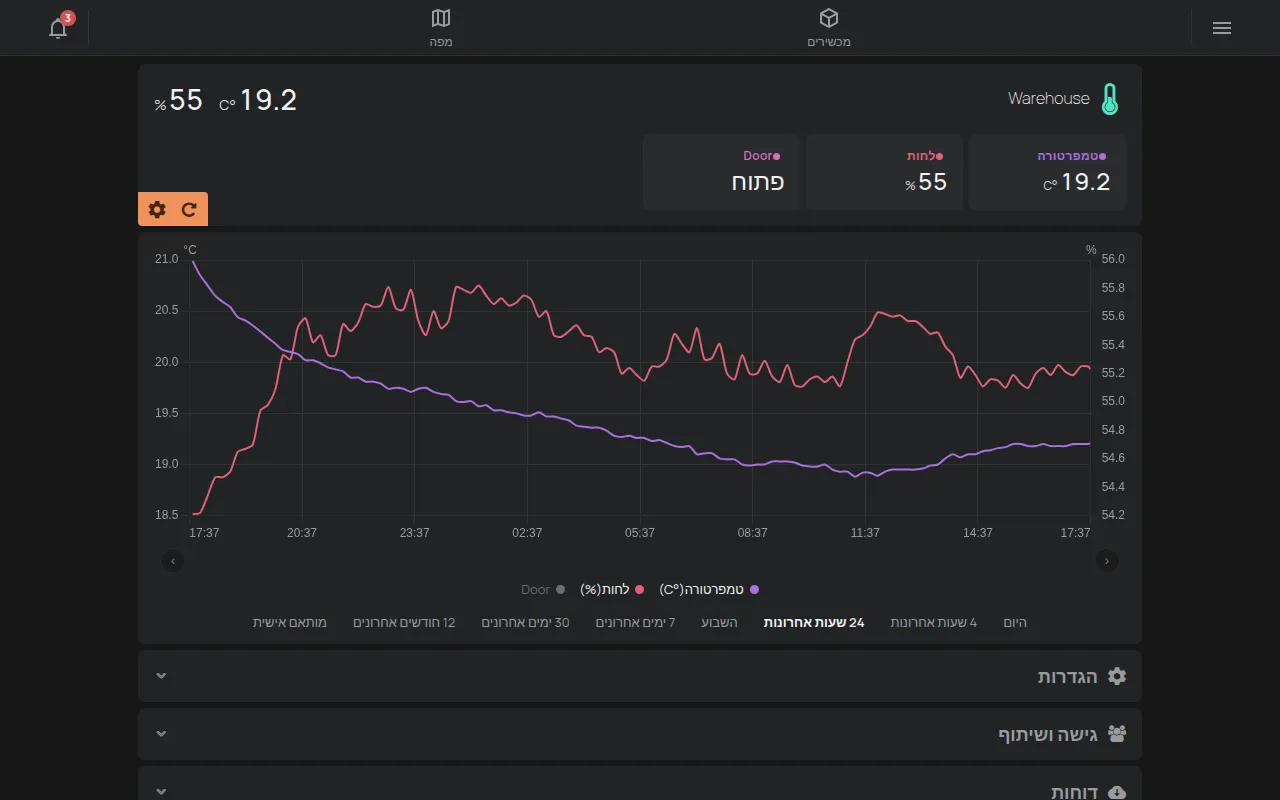The image size is (1280, 800).
Task: Toggle the Door series in legend
Action: pos(543,590)
